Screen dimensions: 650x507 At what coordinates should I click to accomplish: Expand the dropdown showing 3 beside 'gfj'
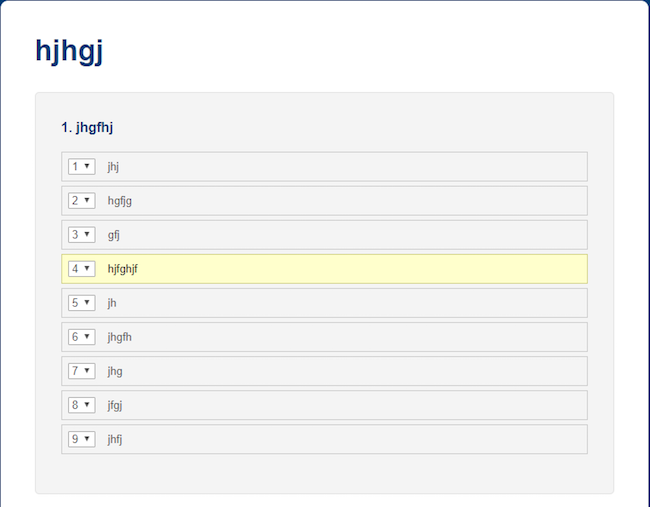[x=82, y=235]
